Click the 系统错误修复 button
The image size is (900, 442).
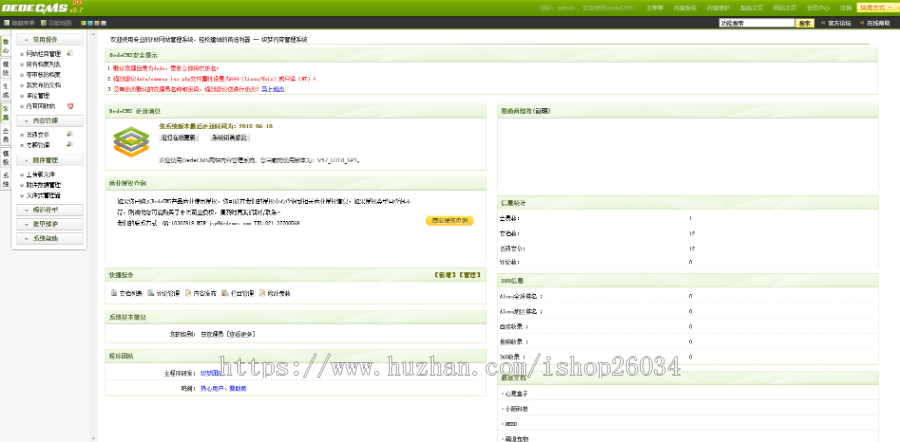click(230, 138)
